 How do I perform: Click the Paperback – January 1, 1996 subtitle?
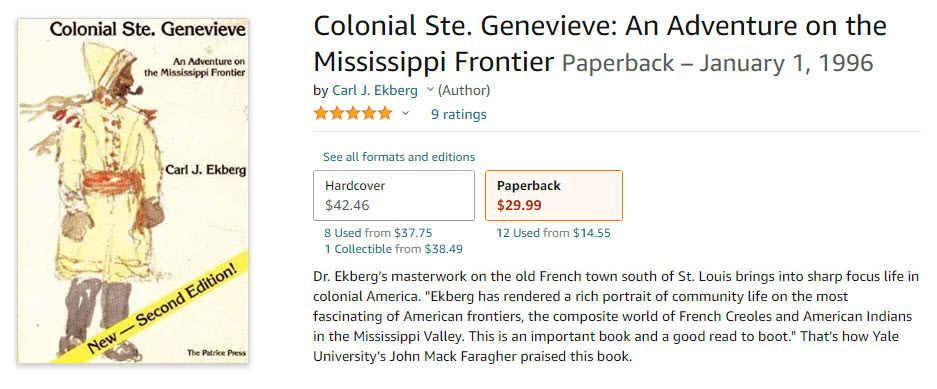718,62
